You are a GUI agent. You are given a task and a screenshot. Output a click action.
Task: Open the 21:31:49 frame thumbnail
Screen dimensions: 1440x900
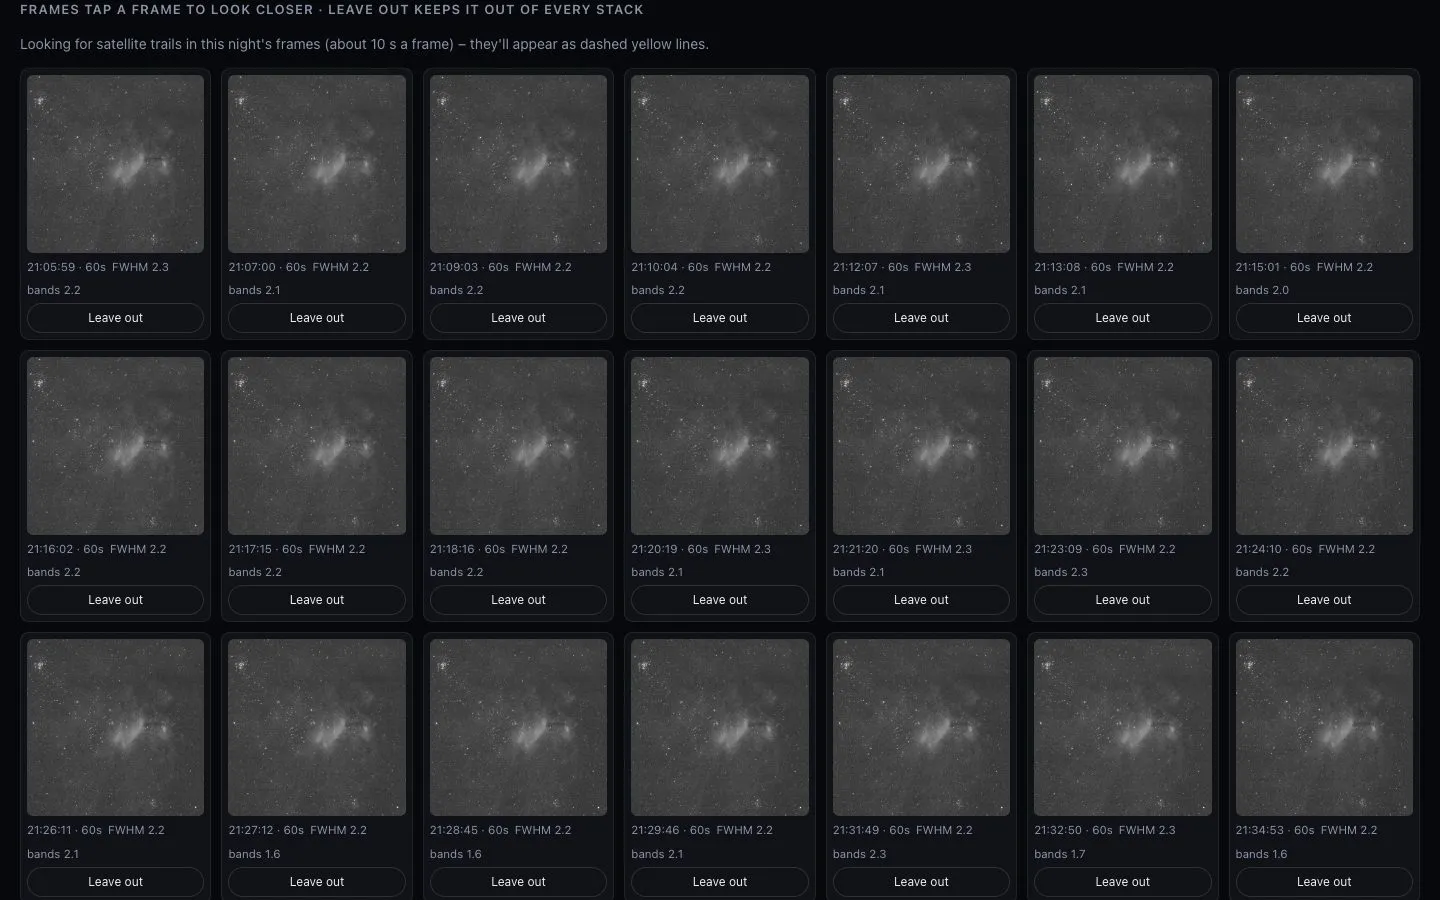pyautogui.click(x=921, y=727)
